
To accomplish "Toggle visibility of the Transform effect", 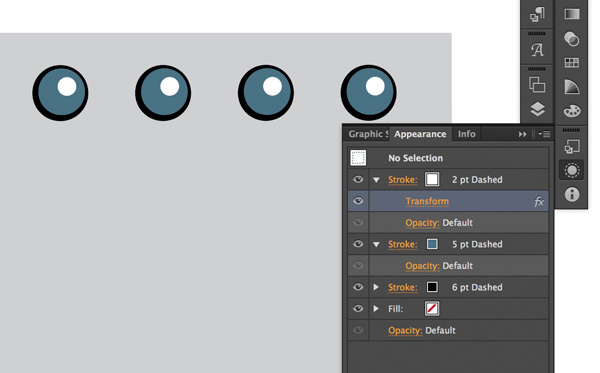I will 358,201.
